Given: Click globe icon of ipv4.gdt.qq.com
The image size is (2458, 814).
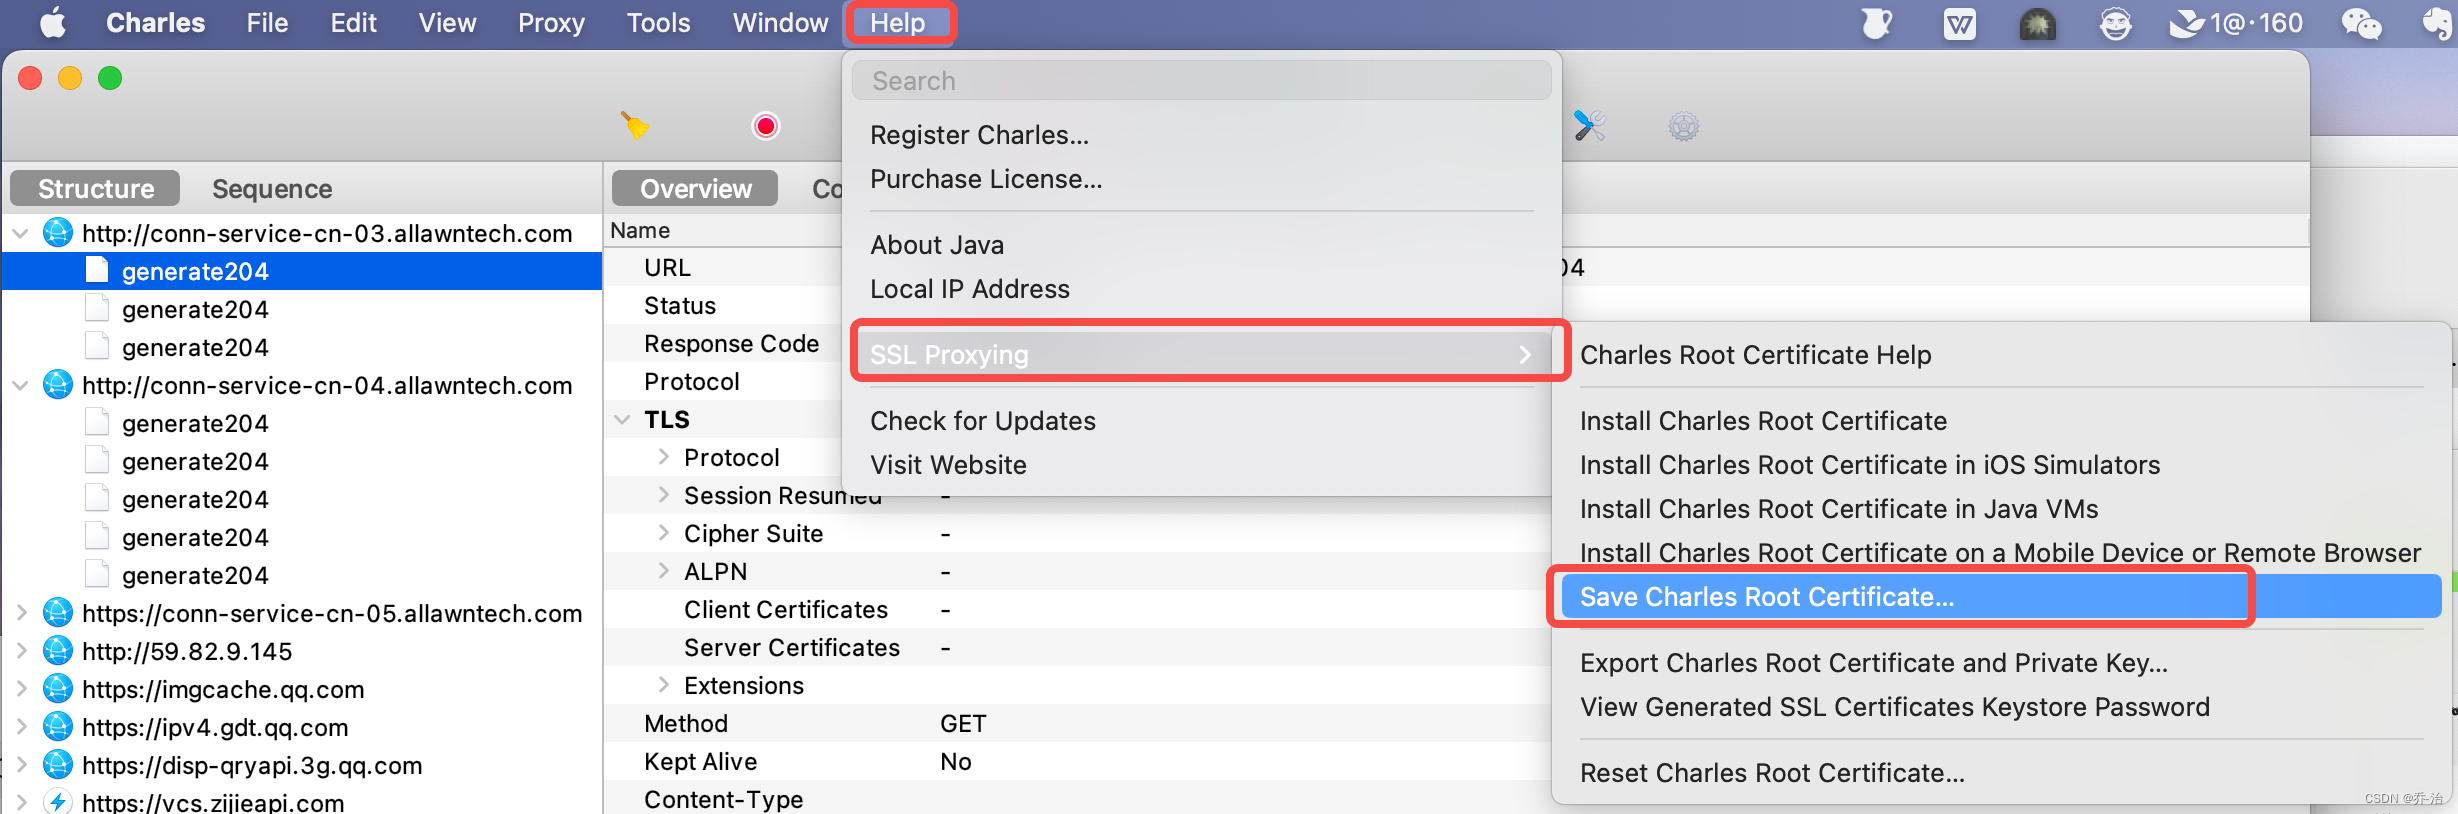Looking at the screenshot, I should [58, 727].
